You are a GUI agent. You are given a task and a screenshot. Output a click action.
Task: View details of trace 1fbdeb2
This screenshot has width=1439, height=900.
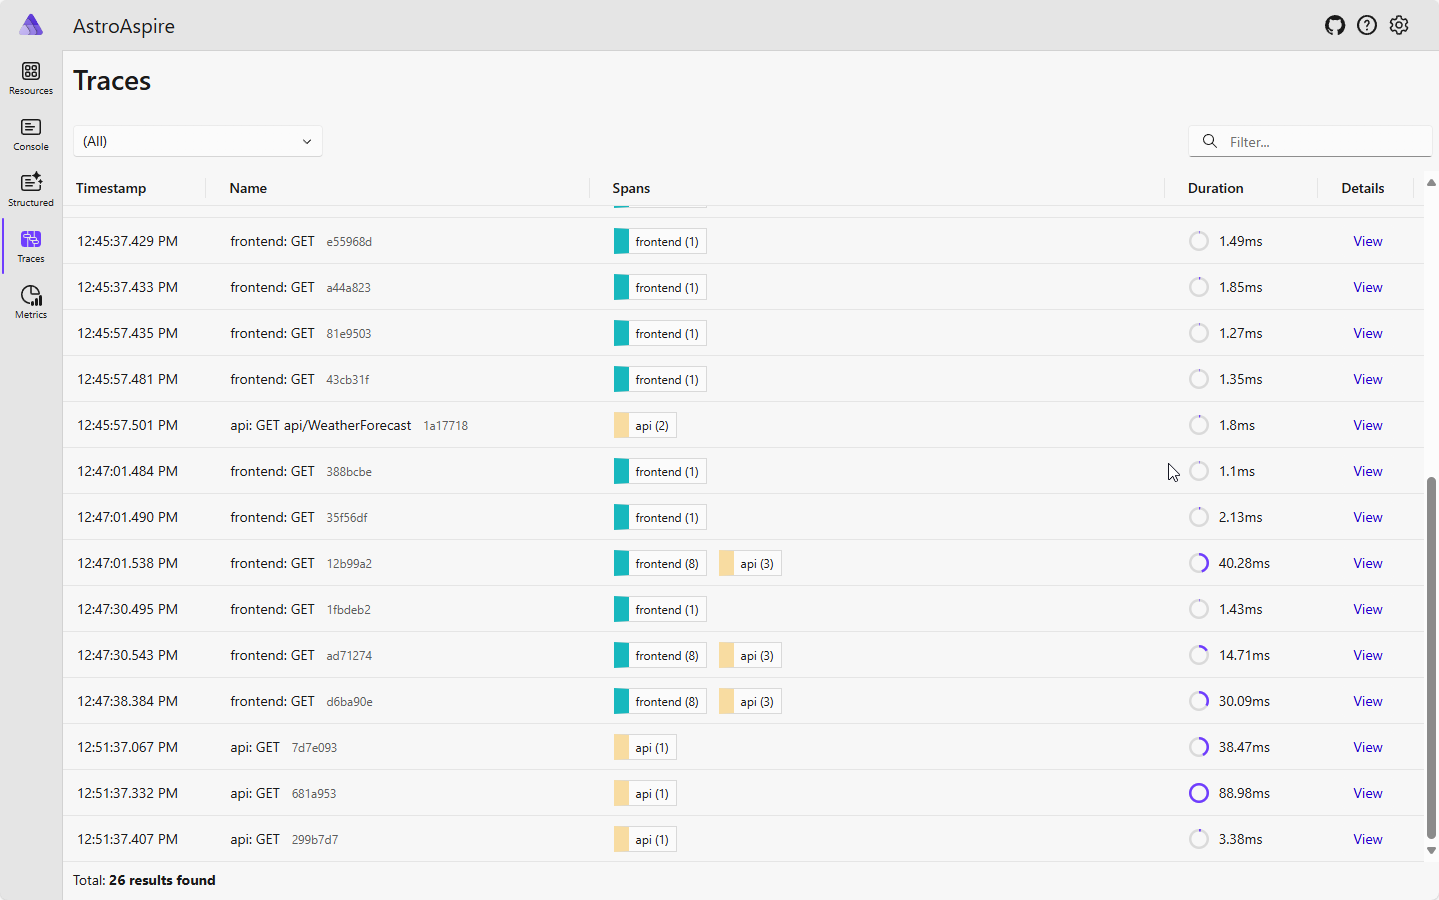click(x=1368, y=609)
